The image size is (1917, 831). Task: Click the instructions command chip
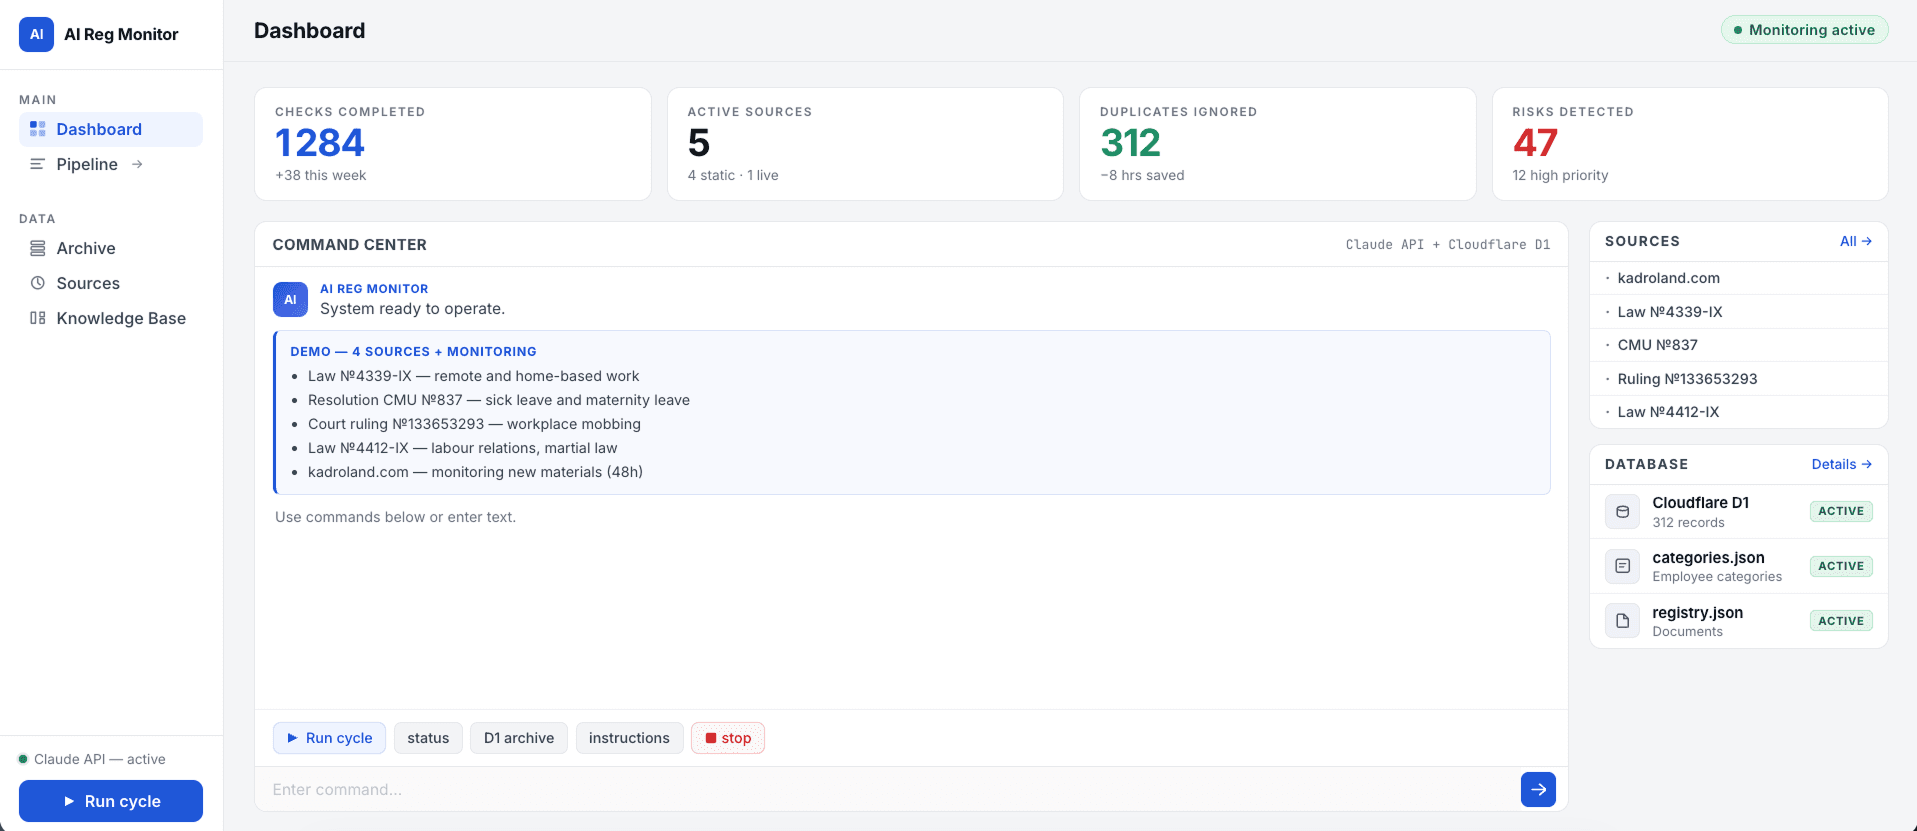pyautogui.click(x=629, y=738)
